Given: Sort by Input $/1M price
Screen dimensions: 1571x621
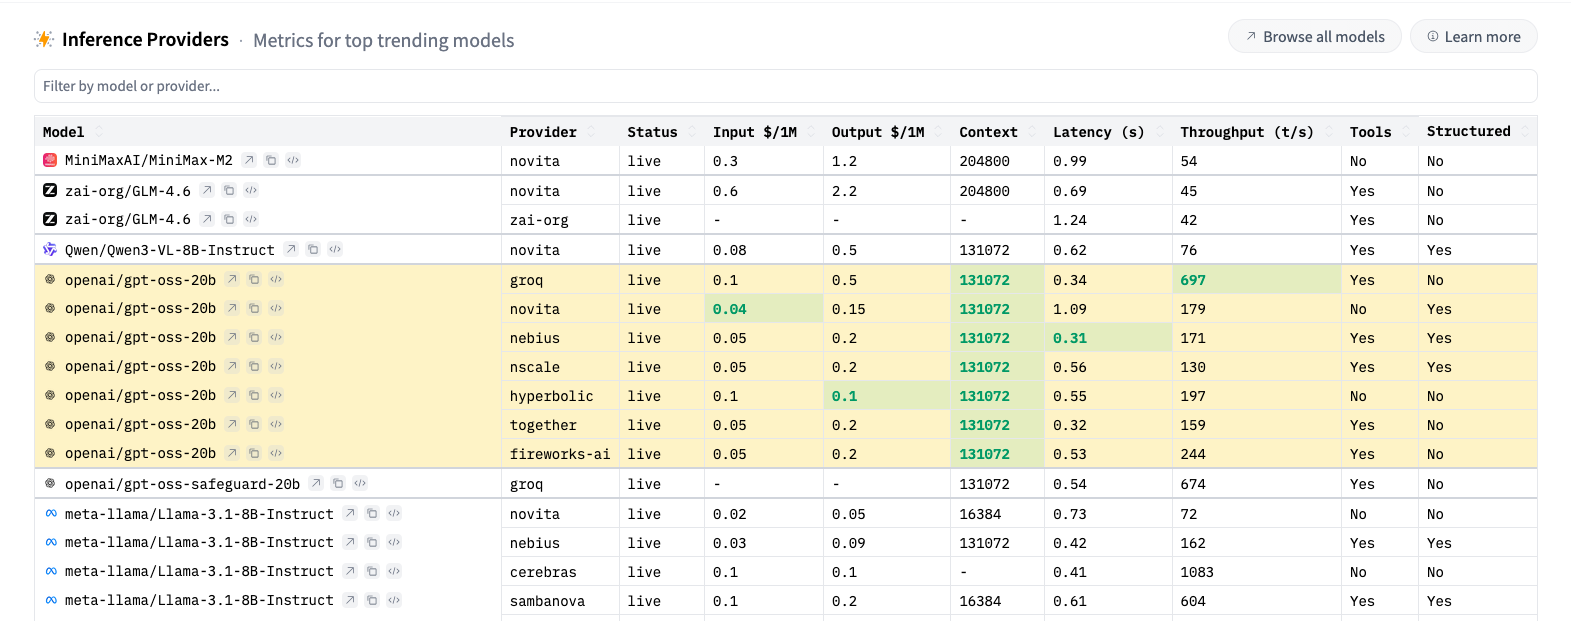Looking at the screenshot, I should tap(811, 132).
